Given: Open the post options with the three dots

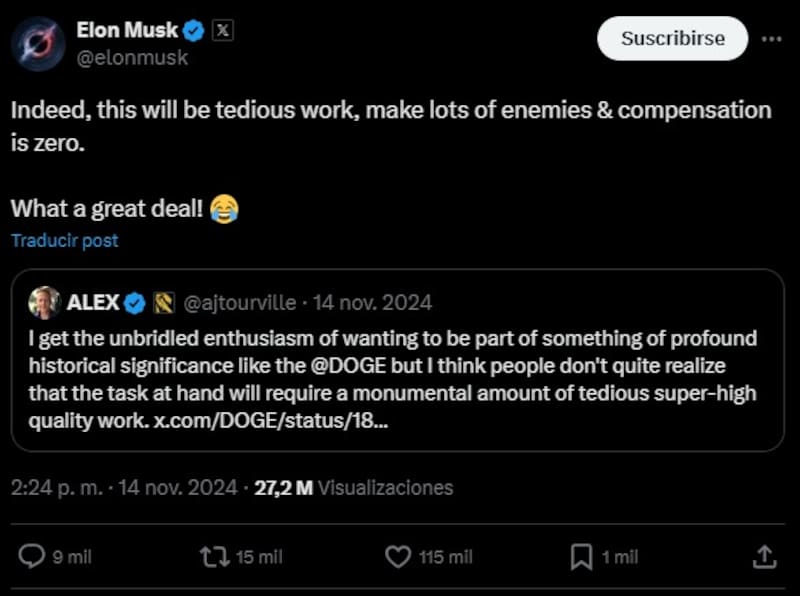Looking at the screenshot, I should pos(774,38).
